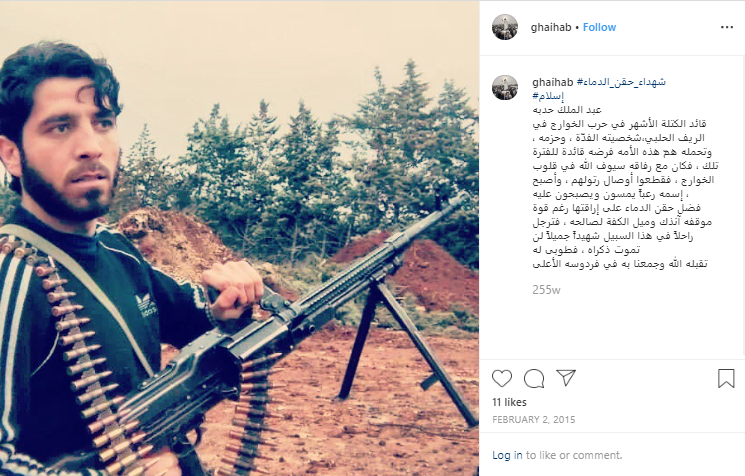
Task: Click the caption profile avatar
Action: (505, 87)
